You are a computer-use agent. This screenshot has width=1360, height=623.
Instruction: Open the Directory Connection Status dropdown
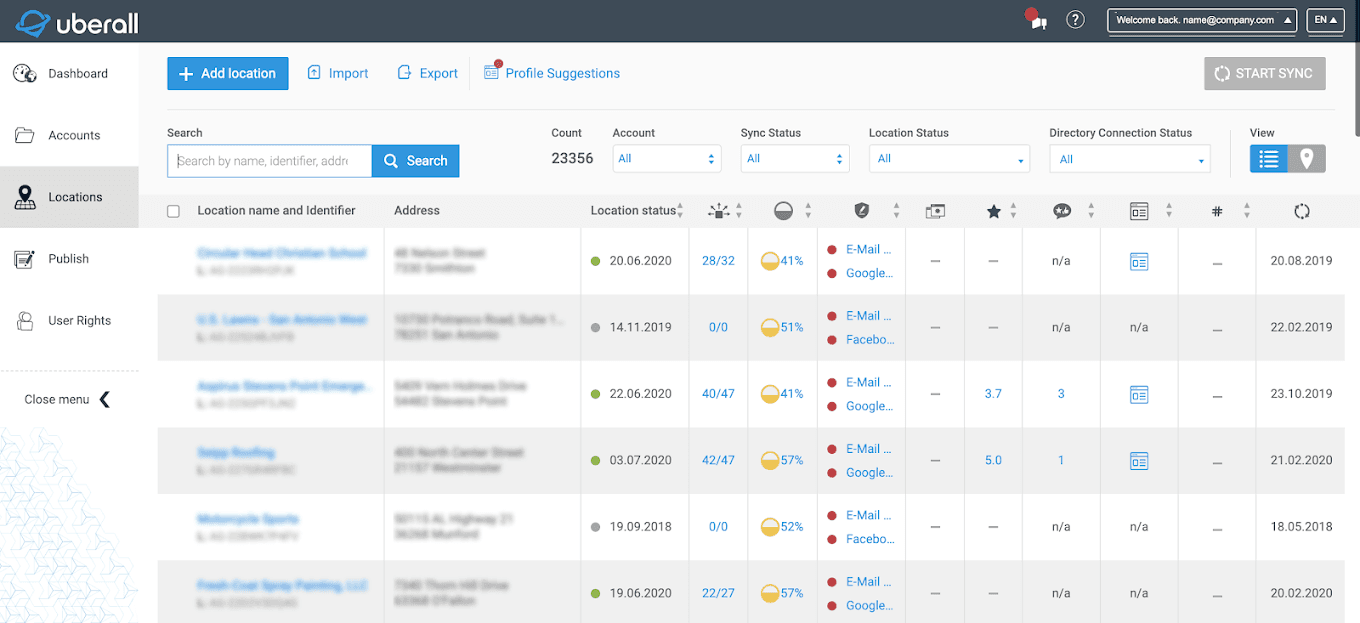click(x=1130, y=158)
